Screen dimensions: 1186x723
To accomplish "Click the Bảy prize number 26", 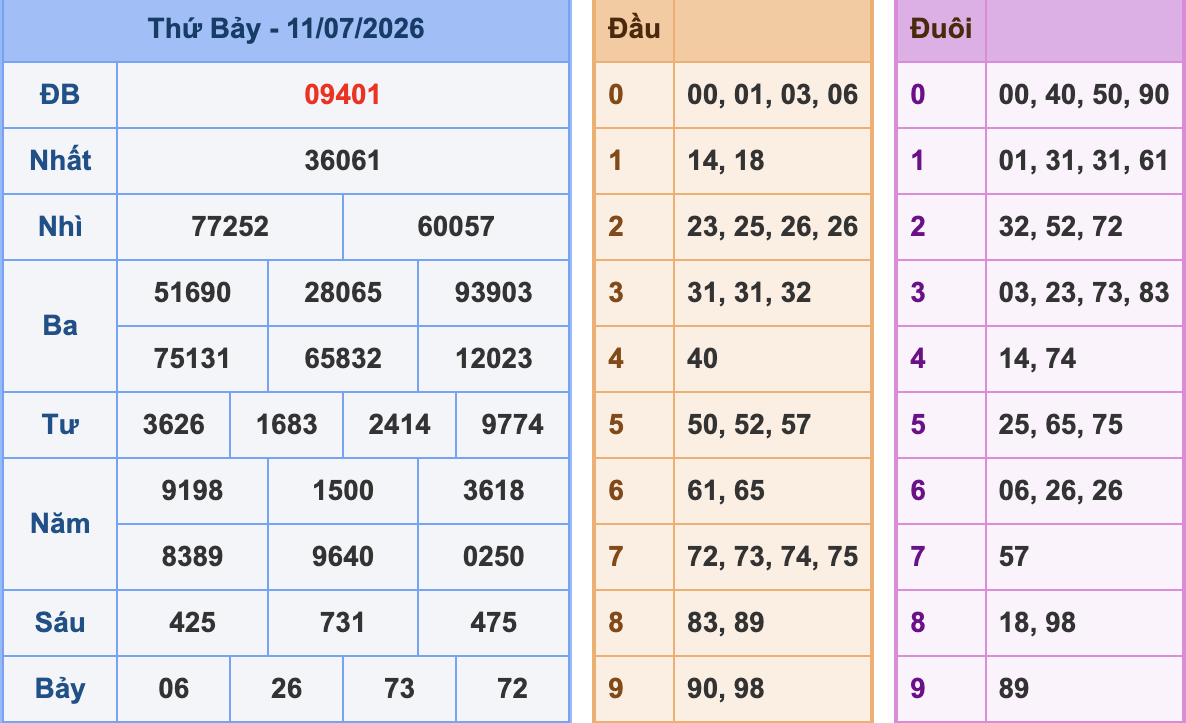I will (287, 688).
